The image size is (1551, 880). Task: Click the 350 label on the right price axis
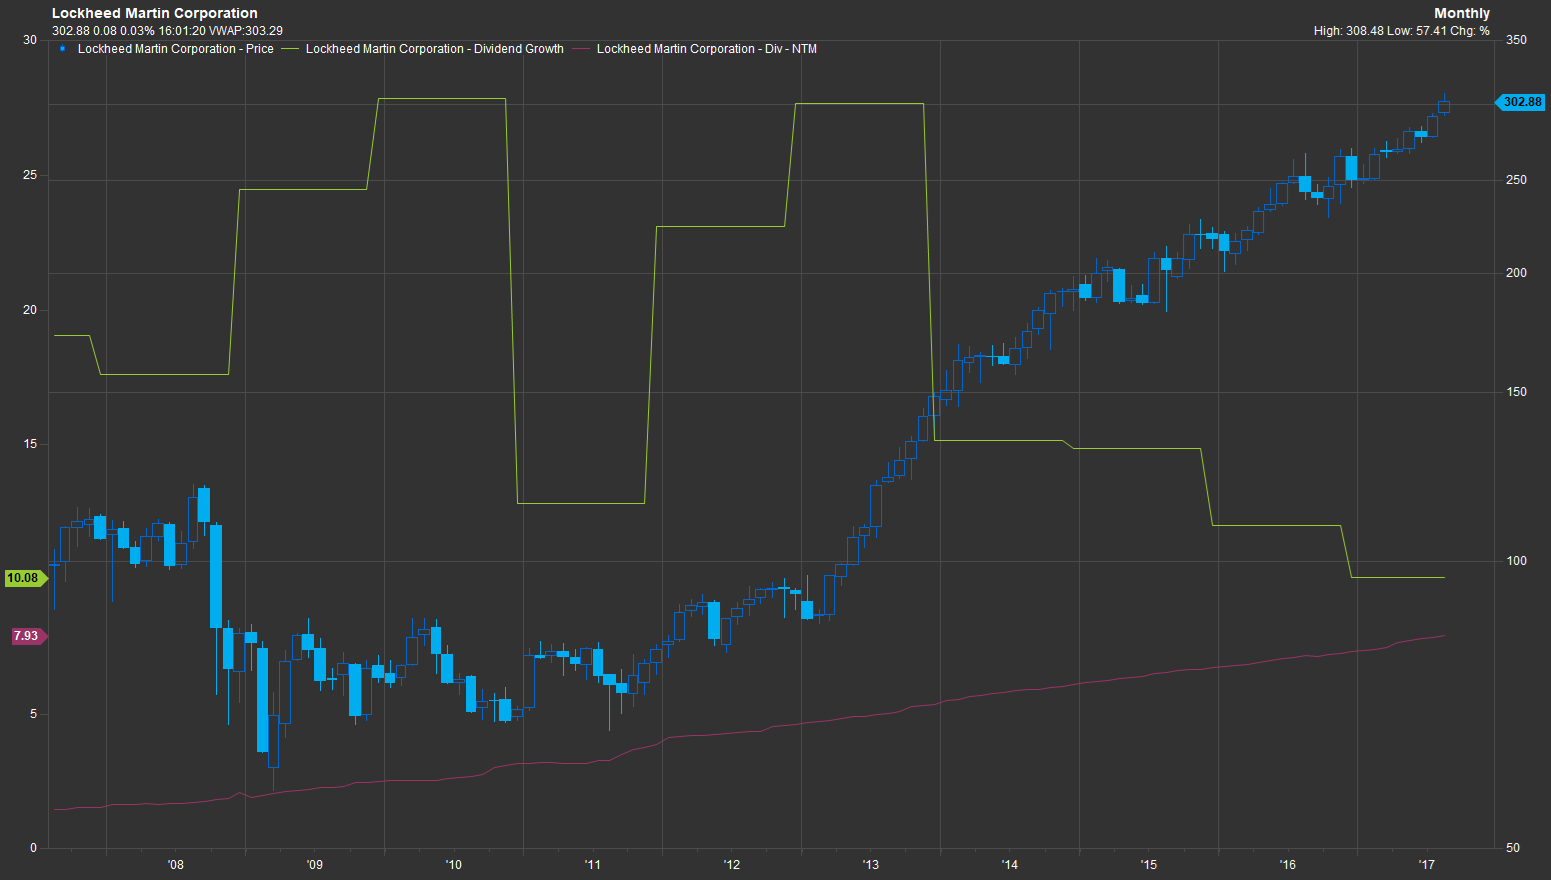pyautogui.click(x=1516, y=40)
